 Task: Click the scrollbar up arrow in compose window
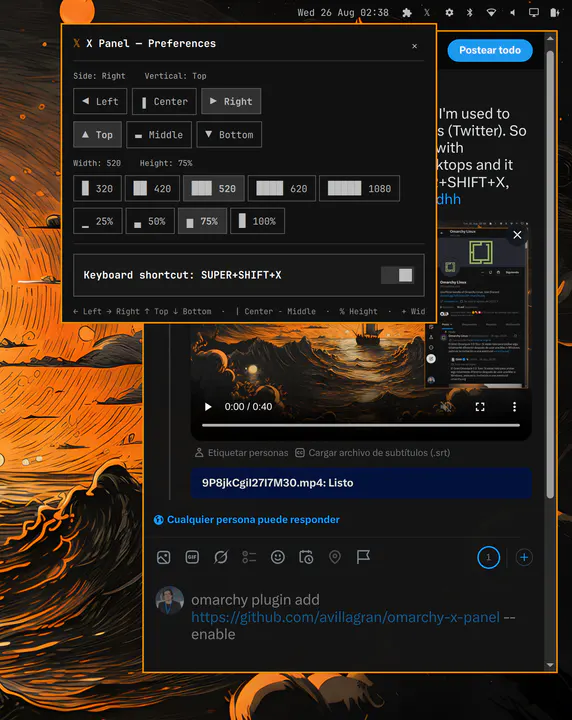[x=550, y=39]
